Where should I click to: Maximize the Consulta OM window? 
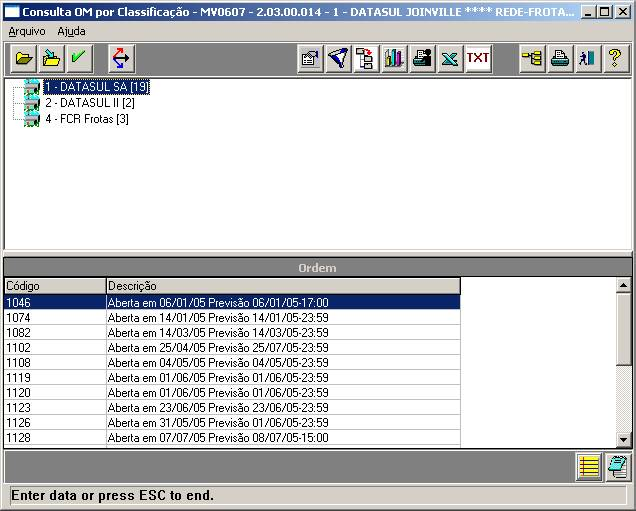click(x=605, y=12)
